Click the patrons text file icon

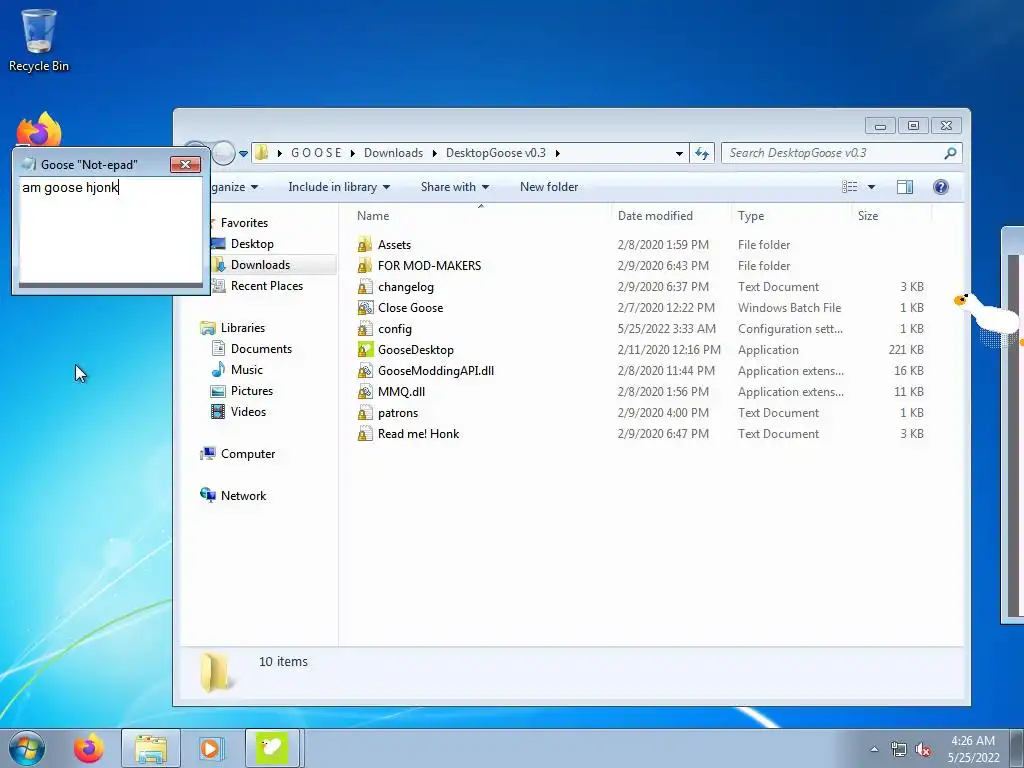click(365, 413)
